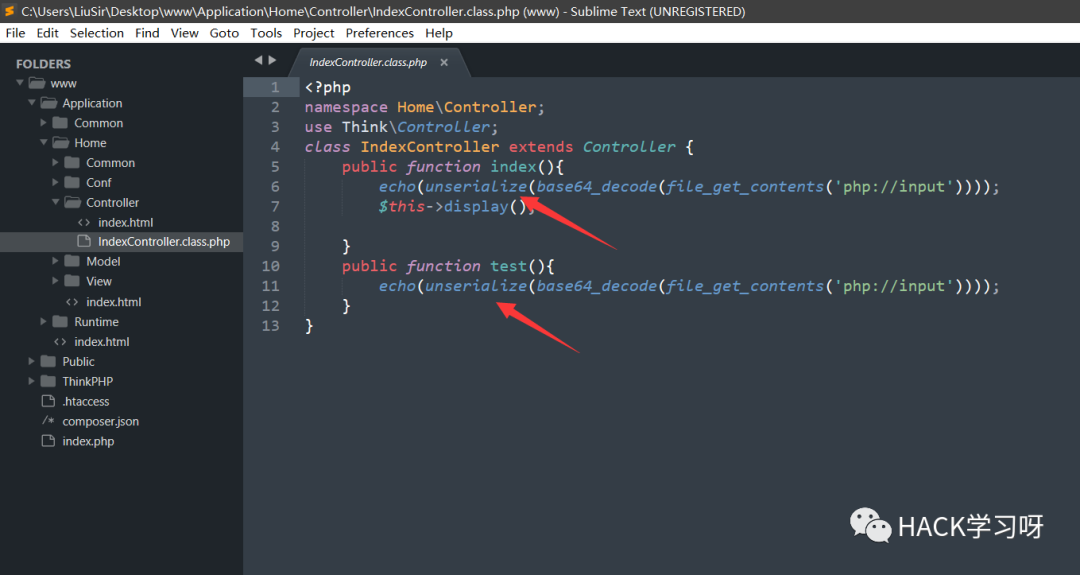Screen dimensions: 1080x575
Task: Collapse the Home folder arrow
Action: (43, 143)
